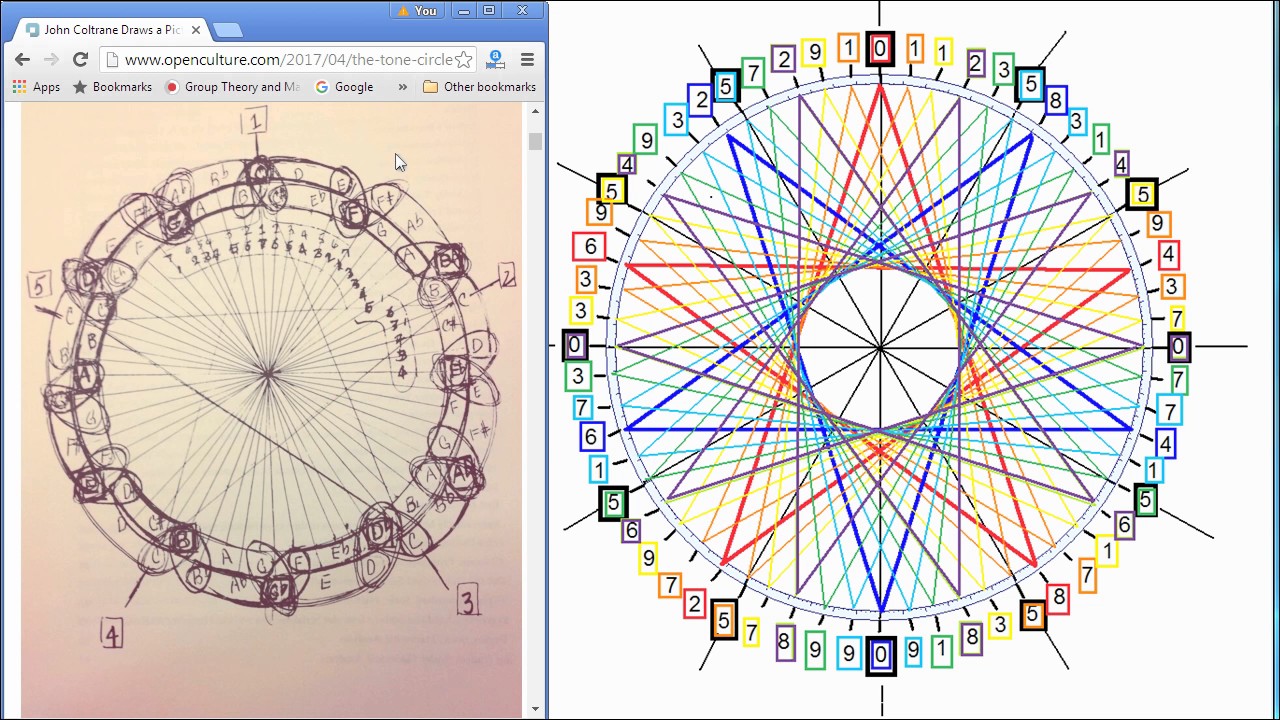
Task: Minimize the Chrome window
Action: [x=464, y=11]
